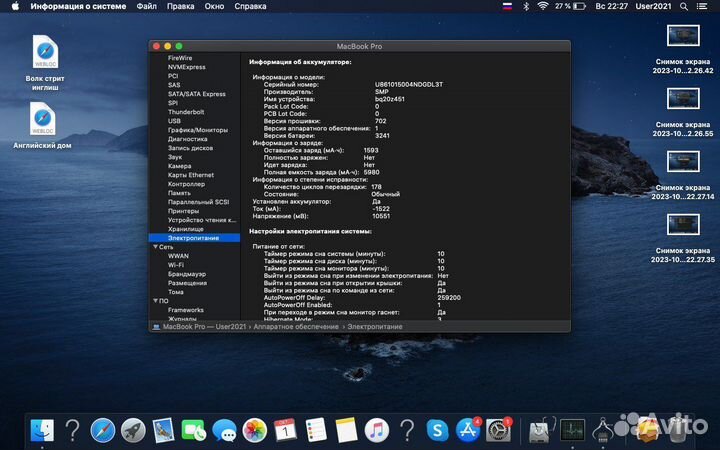Click the battery 27% indicator

point(570,6)
